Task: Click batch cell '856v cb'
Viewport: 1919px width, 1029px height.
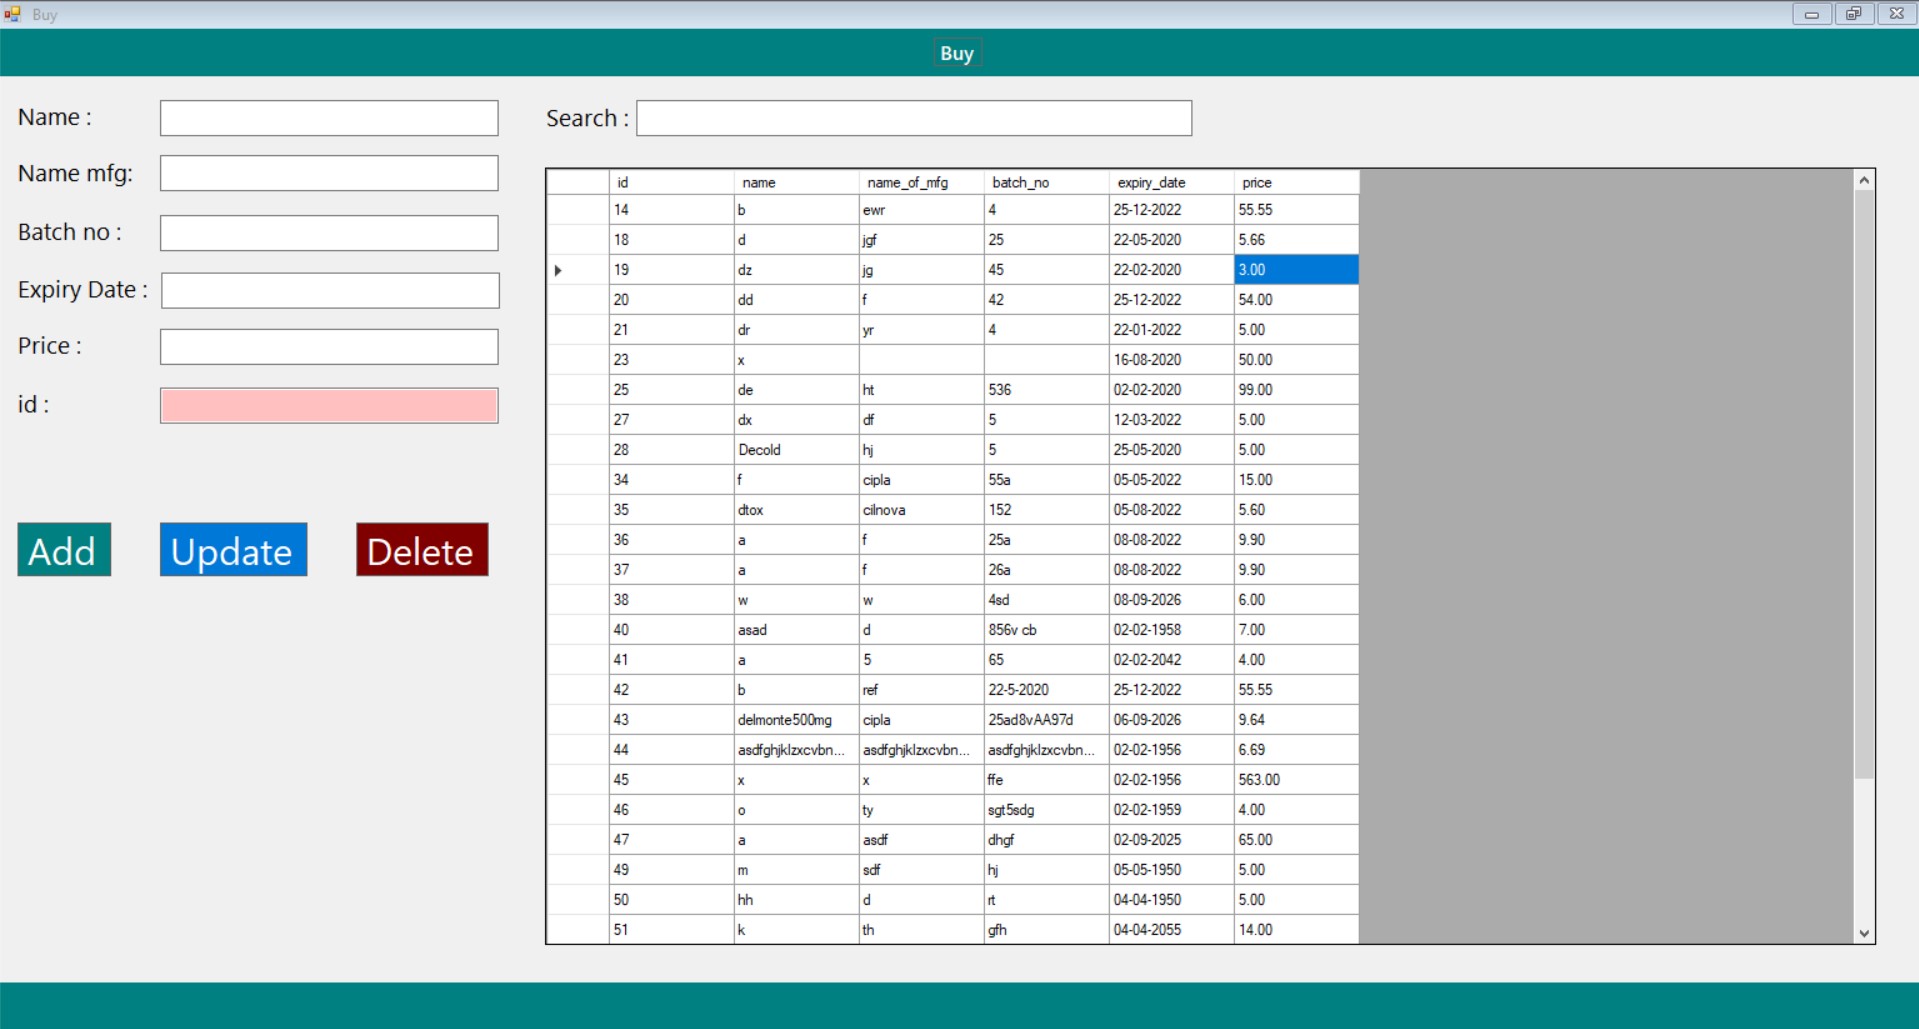Action: [x=1046, y=630]
